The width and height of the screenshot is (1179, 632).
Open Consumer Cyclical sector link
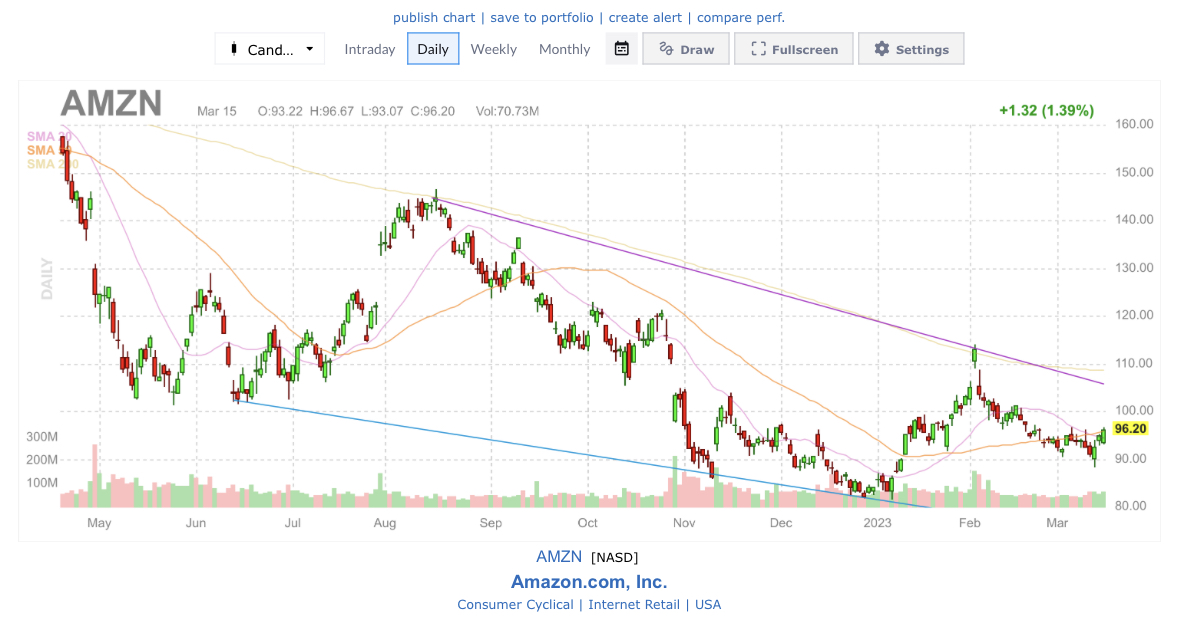tap(515, 604)
